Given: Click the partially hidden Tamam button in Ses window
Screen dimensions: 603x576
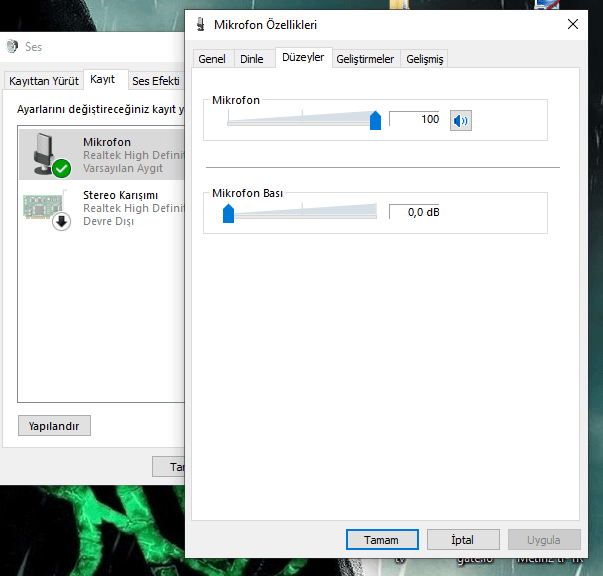Looking at the screenshot, I should [168, 466].
